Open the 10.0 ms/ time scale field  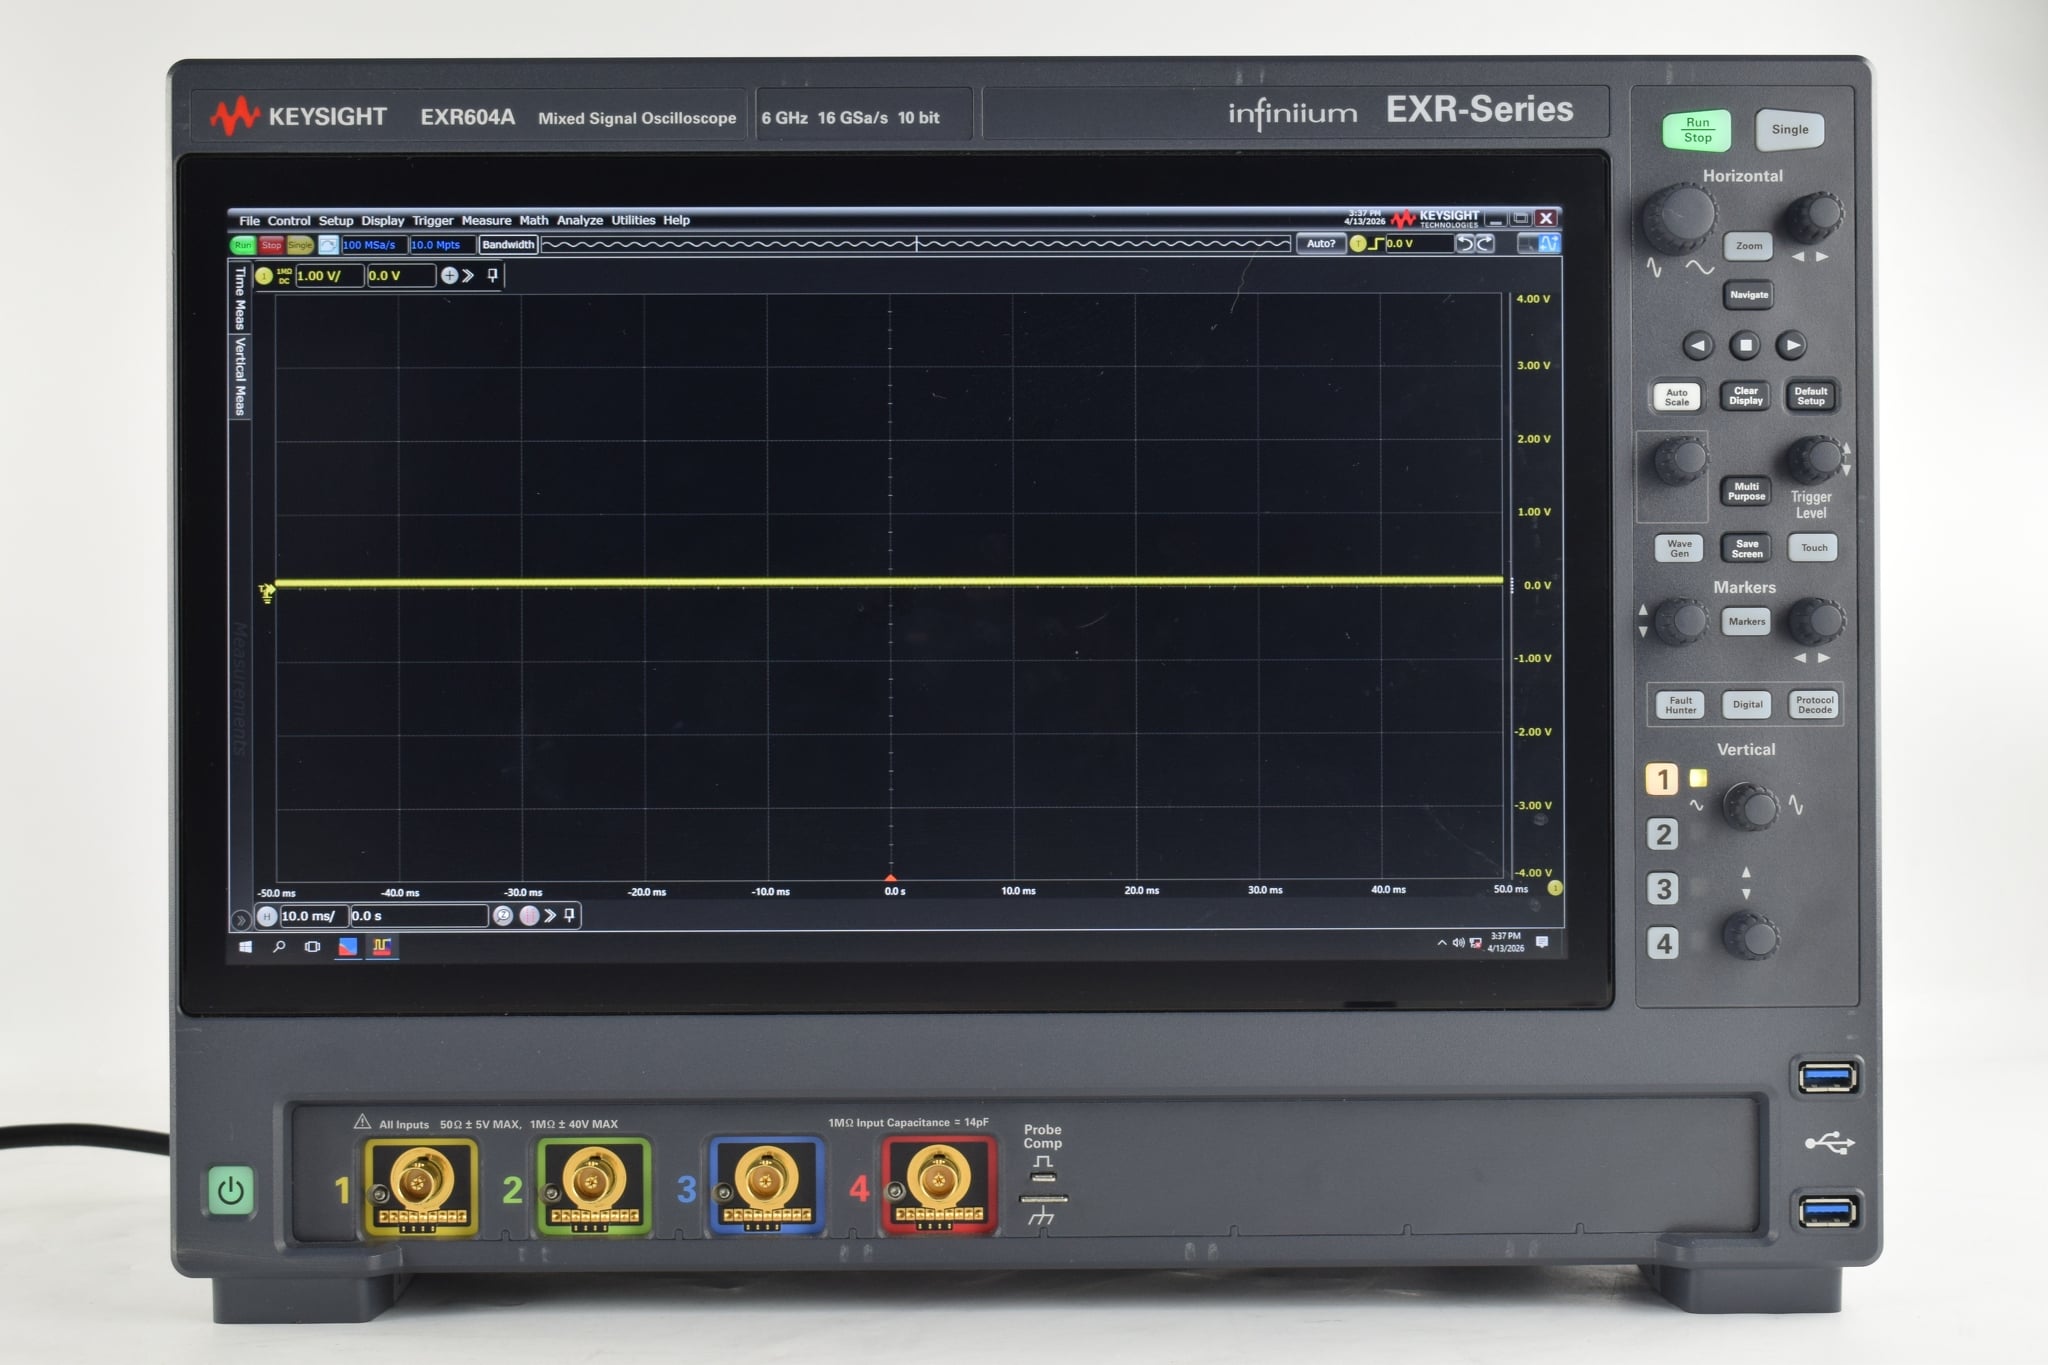313,916
